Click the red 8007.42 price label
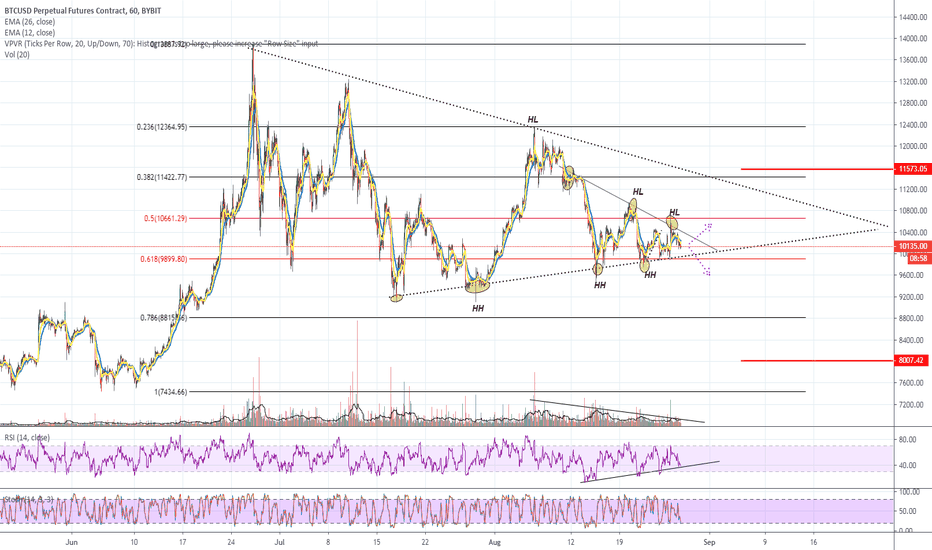 tap(912, 360)
